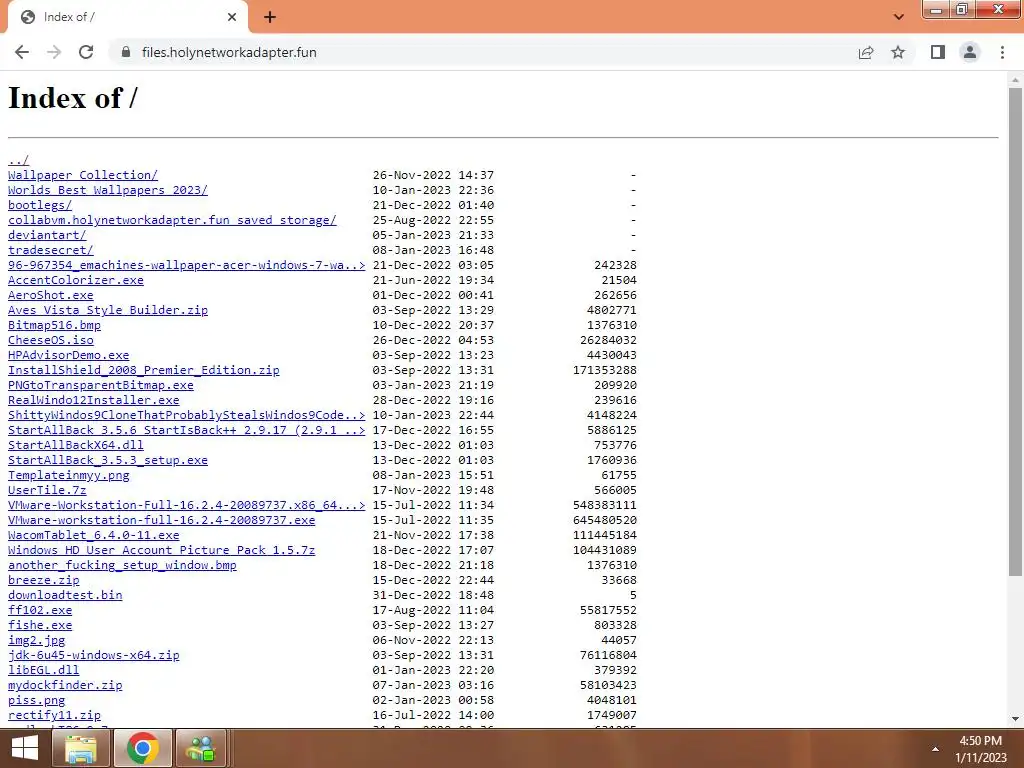Expand the tab search dropdown
Screen dimensions: 1024x768
(899, 17)
